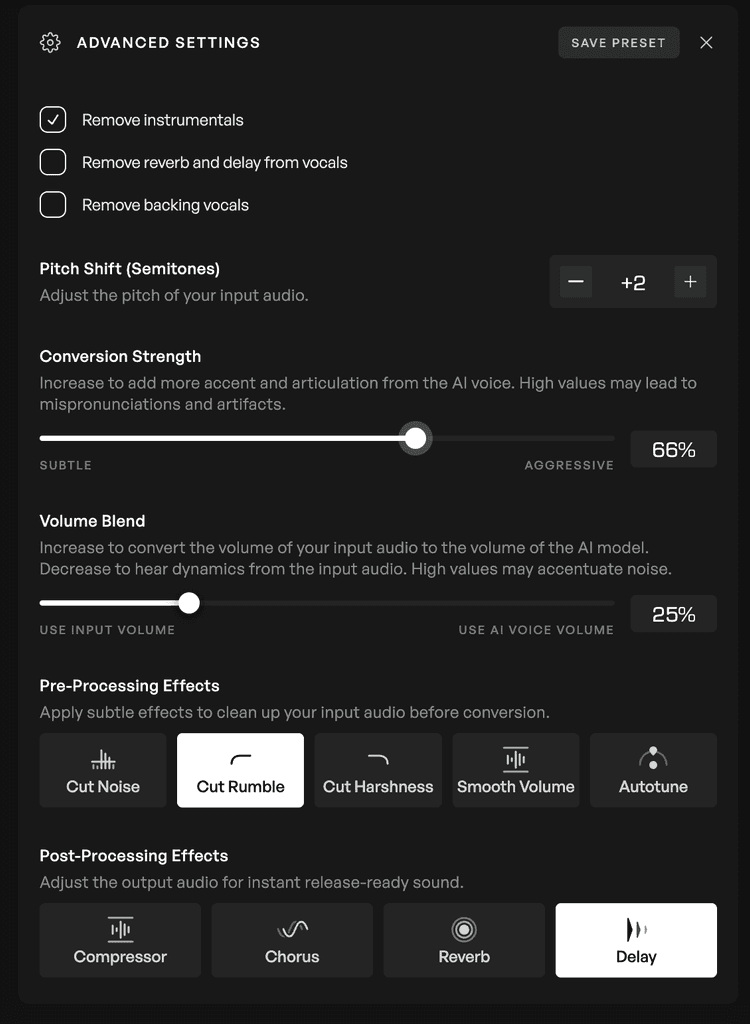
Task: Enable the Cut Harshness effect
Action: tap(378, 770)
